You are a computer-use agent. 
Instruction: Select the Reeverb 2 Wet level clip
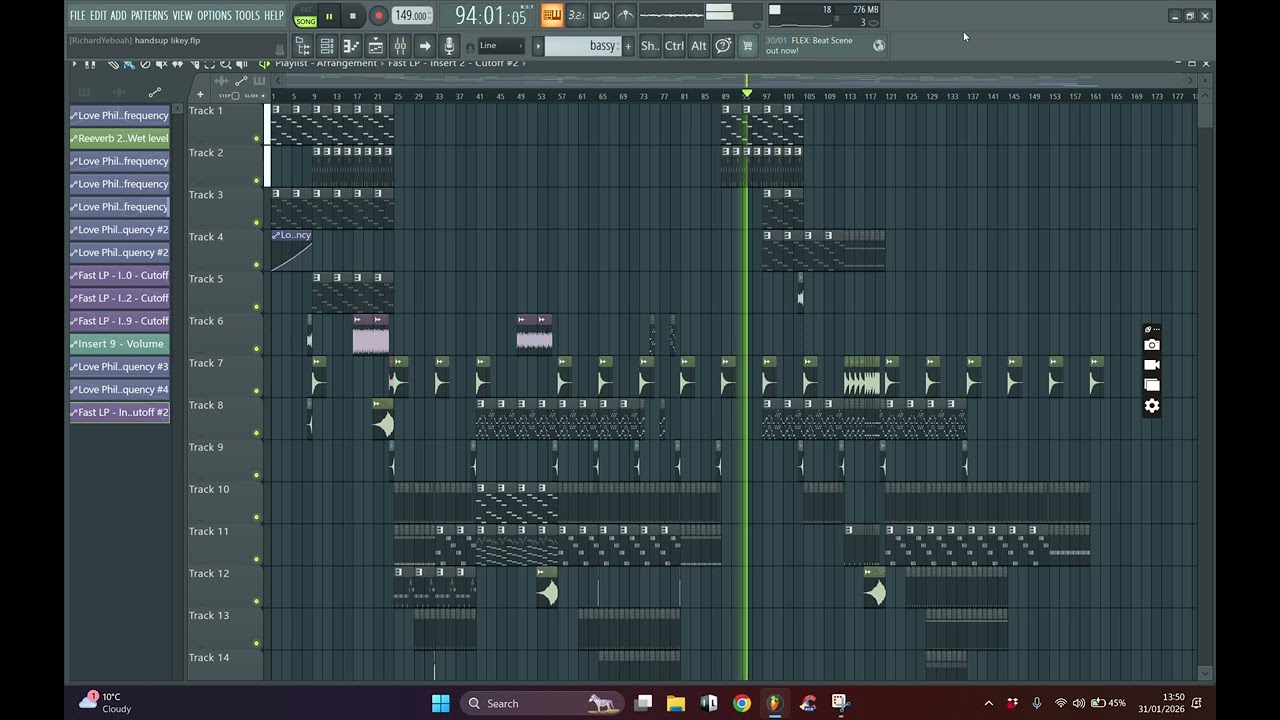click(x=119, y=138)
